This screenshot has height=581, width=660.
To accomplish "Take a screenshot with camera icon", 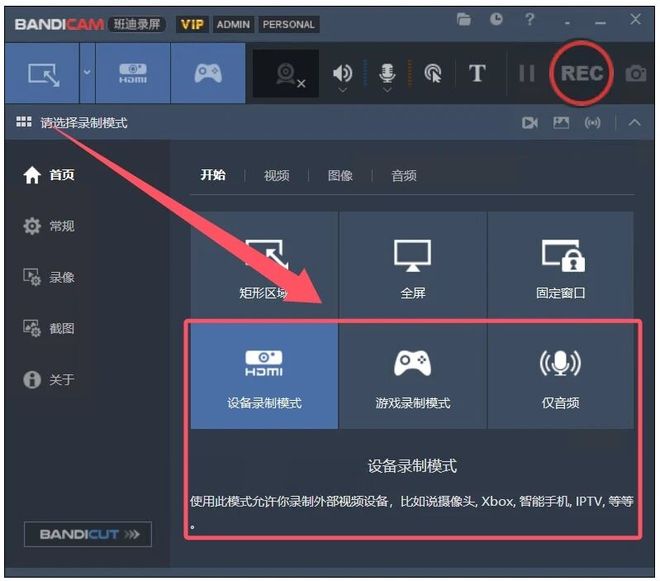I will point(636,73).
